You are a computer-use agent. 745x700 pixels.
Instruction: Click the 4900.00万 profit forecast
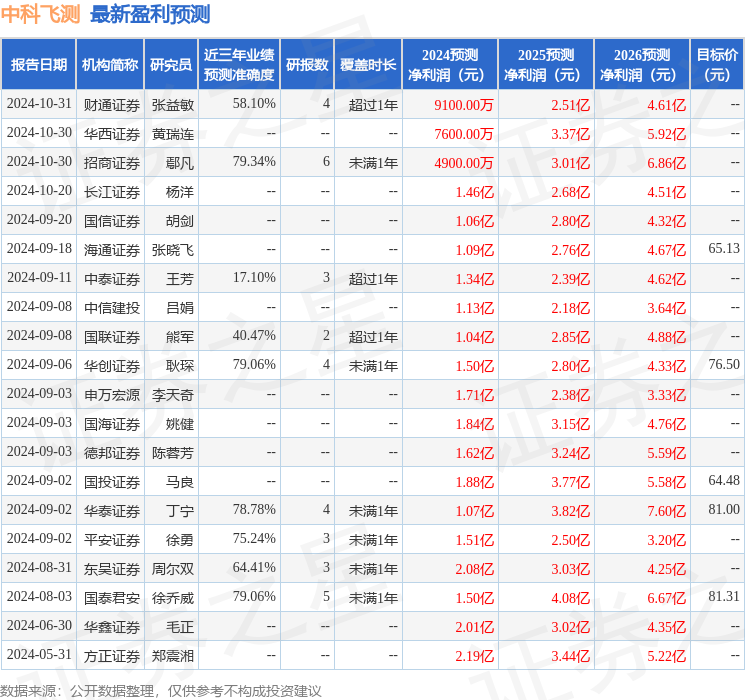(x=464, y=163)
